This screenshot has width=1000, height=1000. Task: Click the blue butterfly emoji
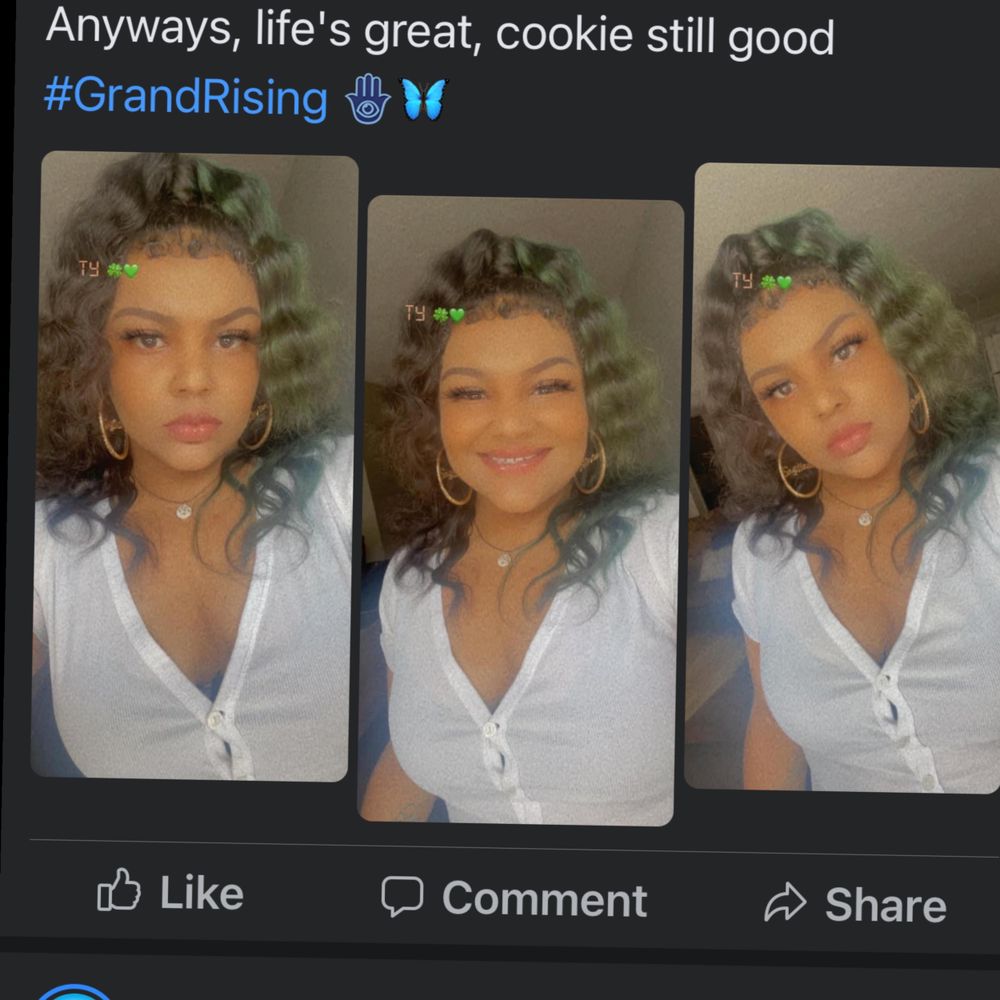click(423, 99)
